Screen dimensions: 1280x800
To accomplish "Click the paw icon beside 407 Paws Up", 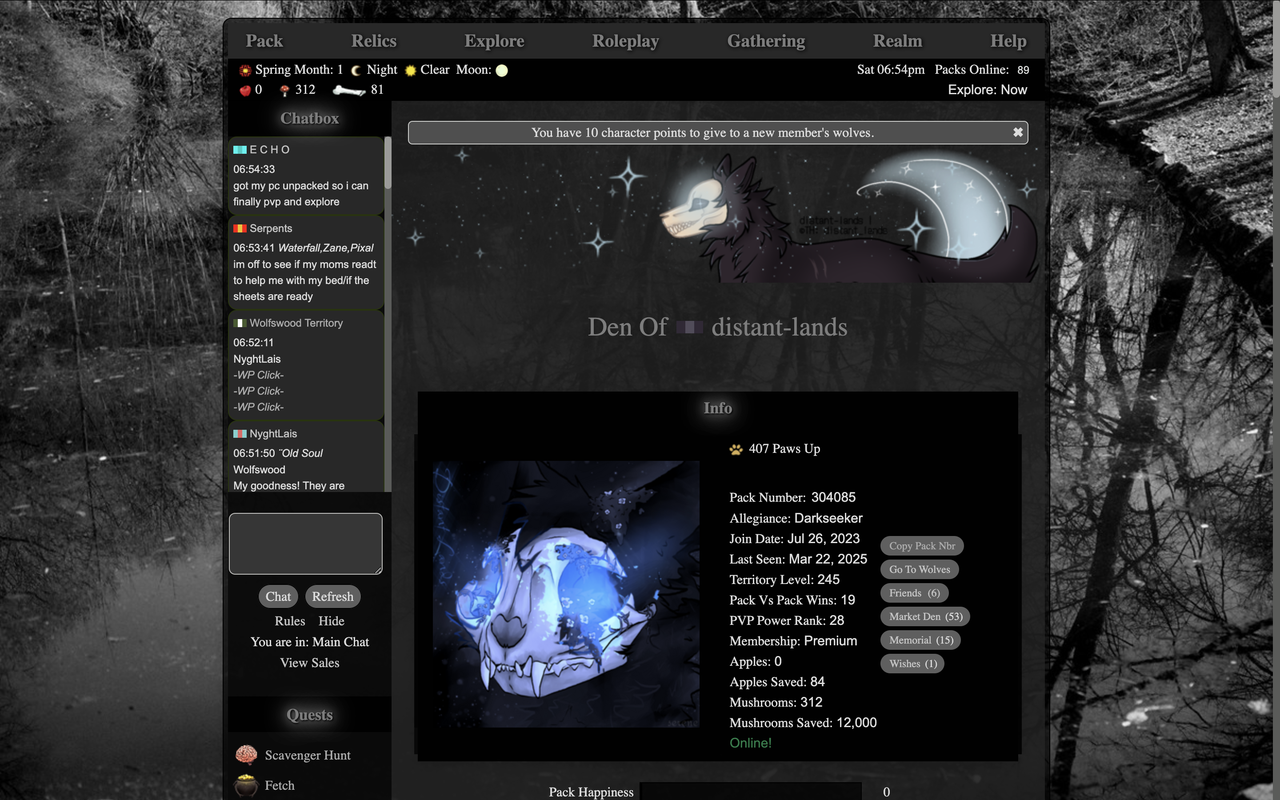I will coord(735,448).
